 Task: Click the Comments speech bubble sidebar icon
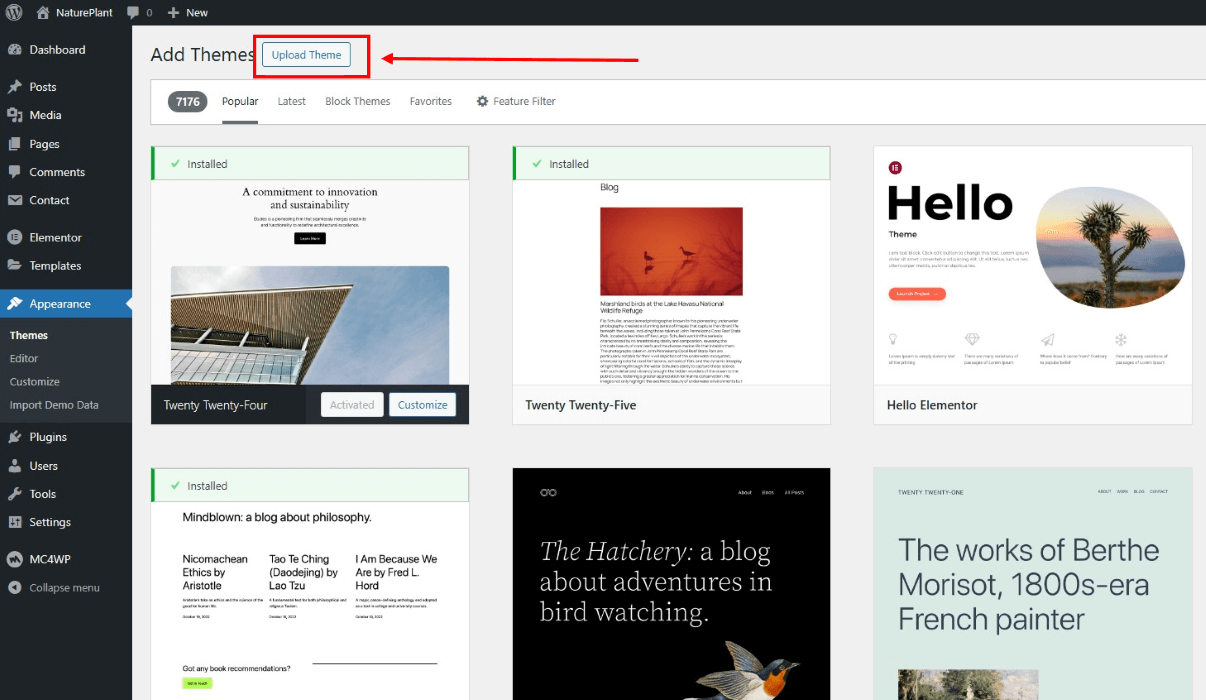click(15, 172)
